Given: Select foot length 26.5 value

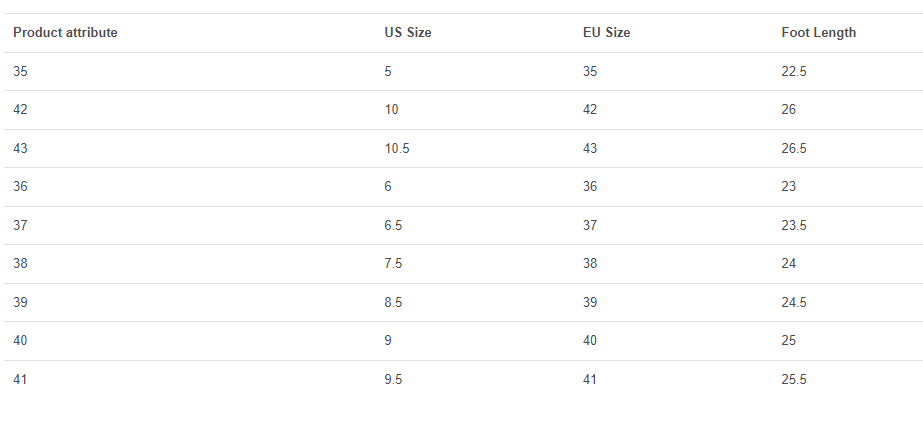Looking at the screenshot, I should (794, 148).
